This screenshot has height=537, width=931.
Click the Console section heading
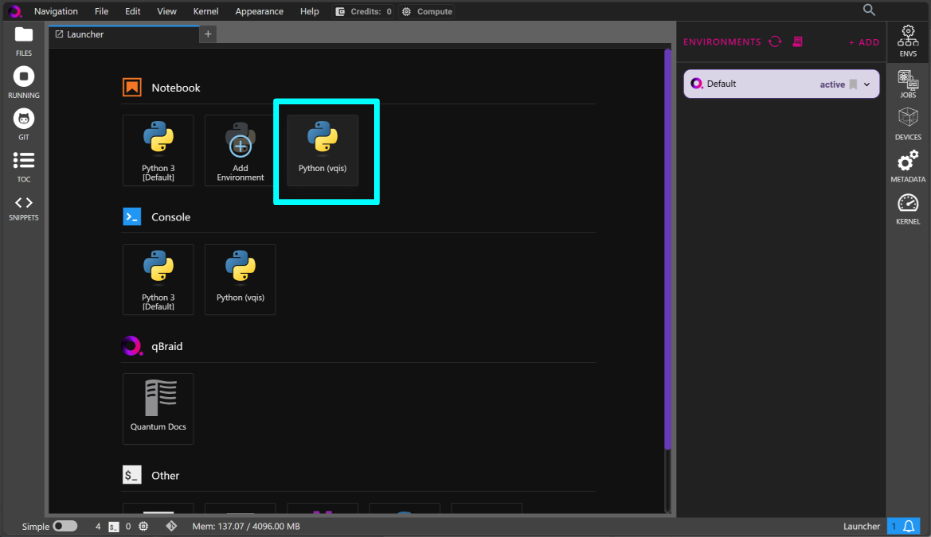tap(170, 217)
